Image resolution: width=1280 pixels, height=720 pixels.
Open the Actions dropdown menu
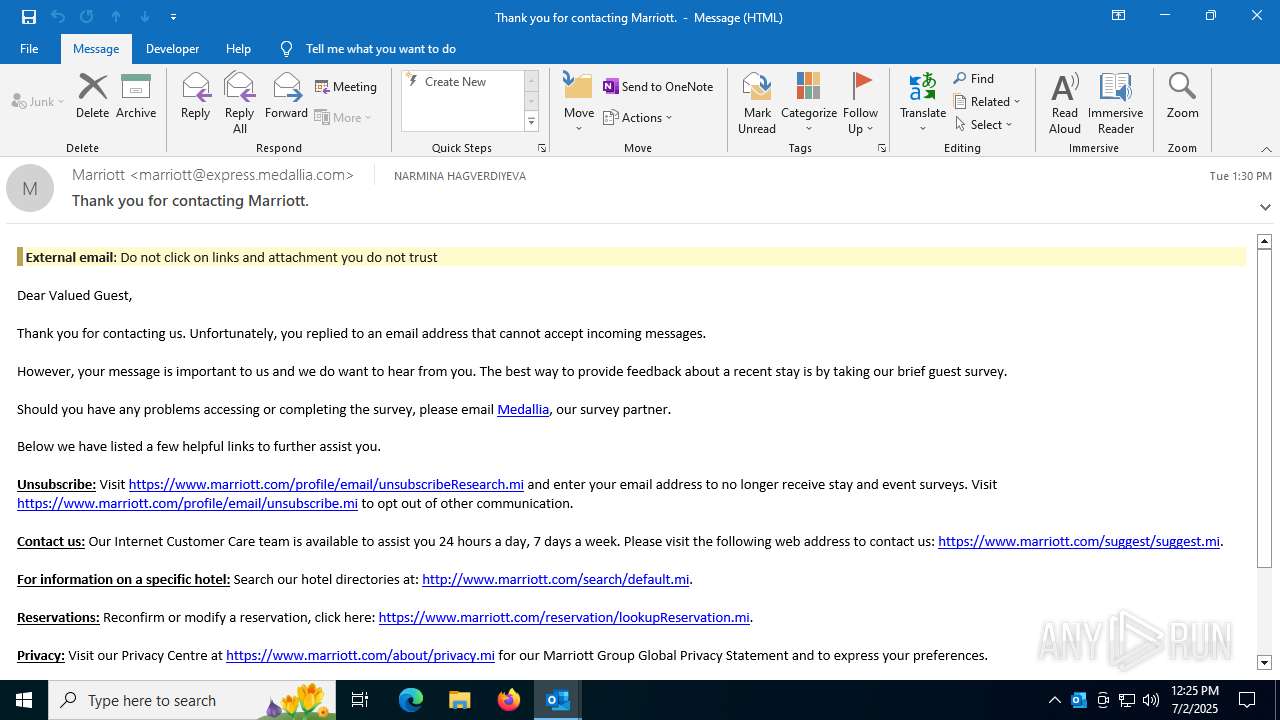point(638,117)
